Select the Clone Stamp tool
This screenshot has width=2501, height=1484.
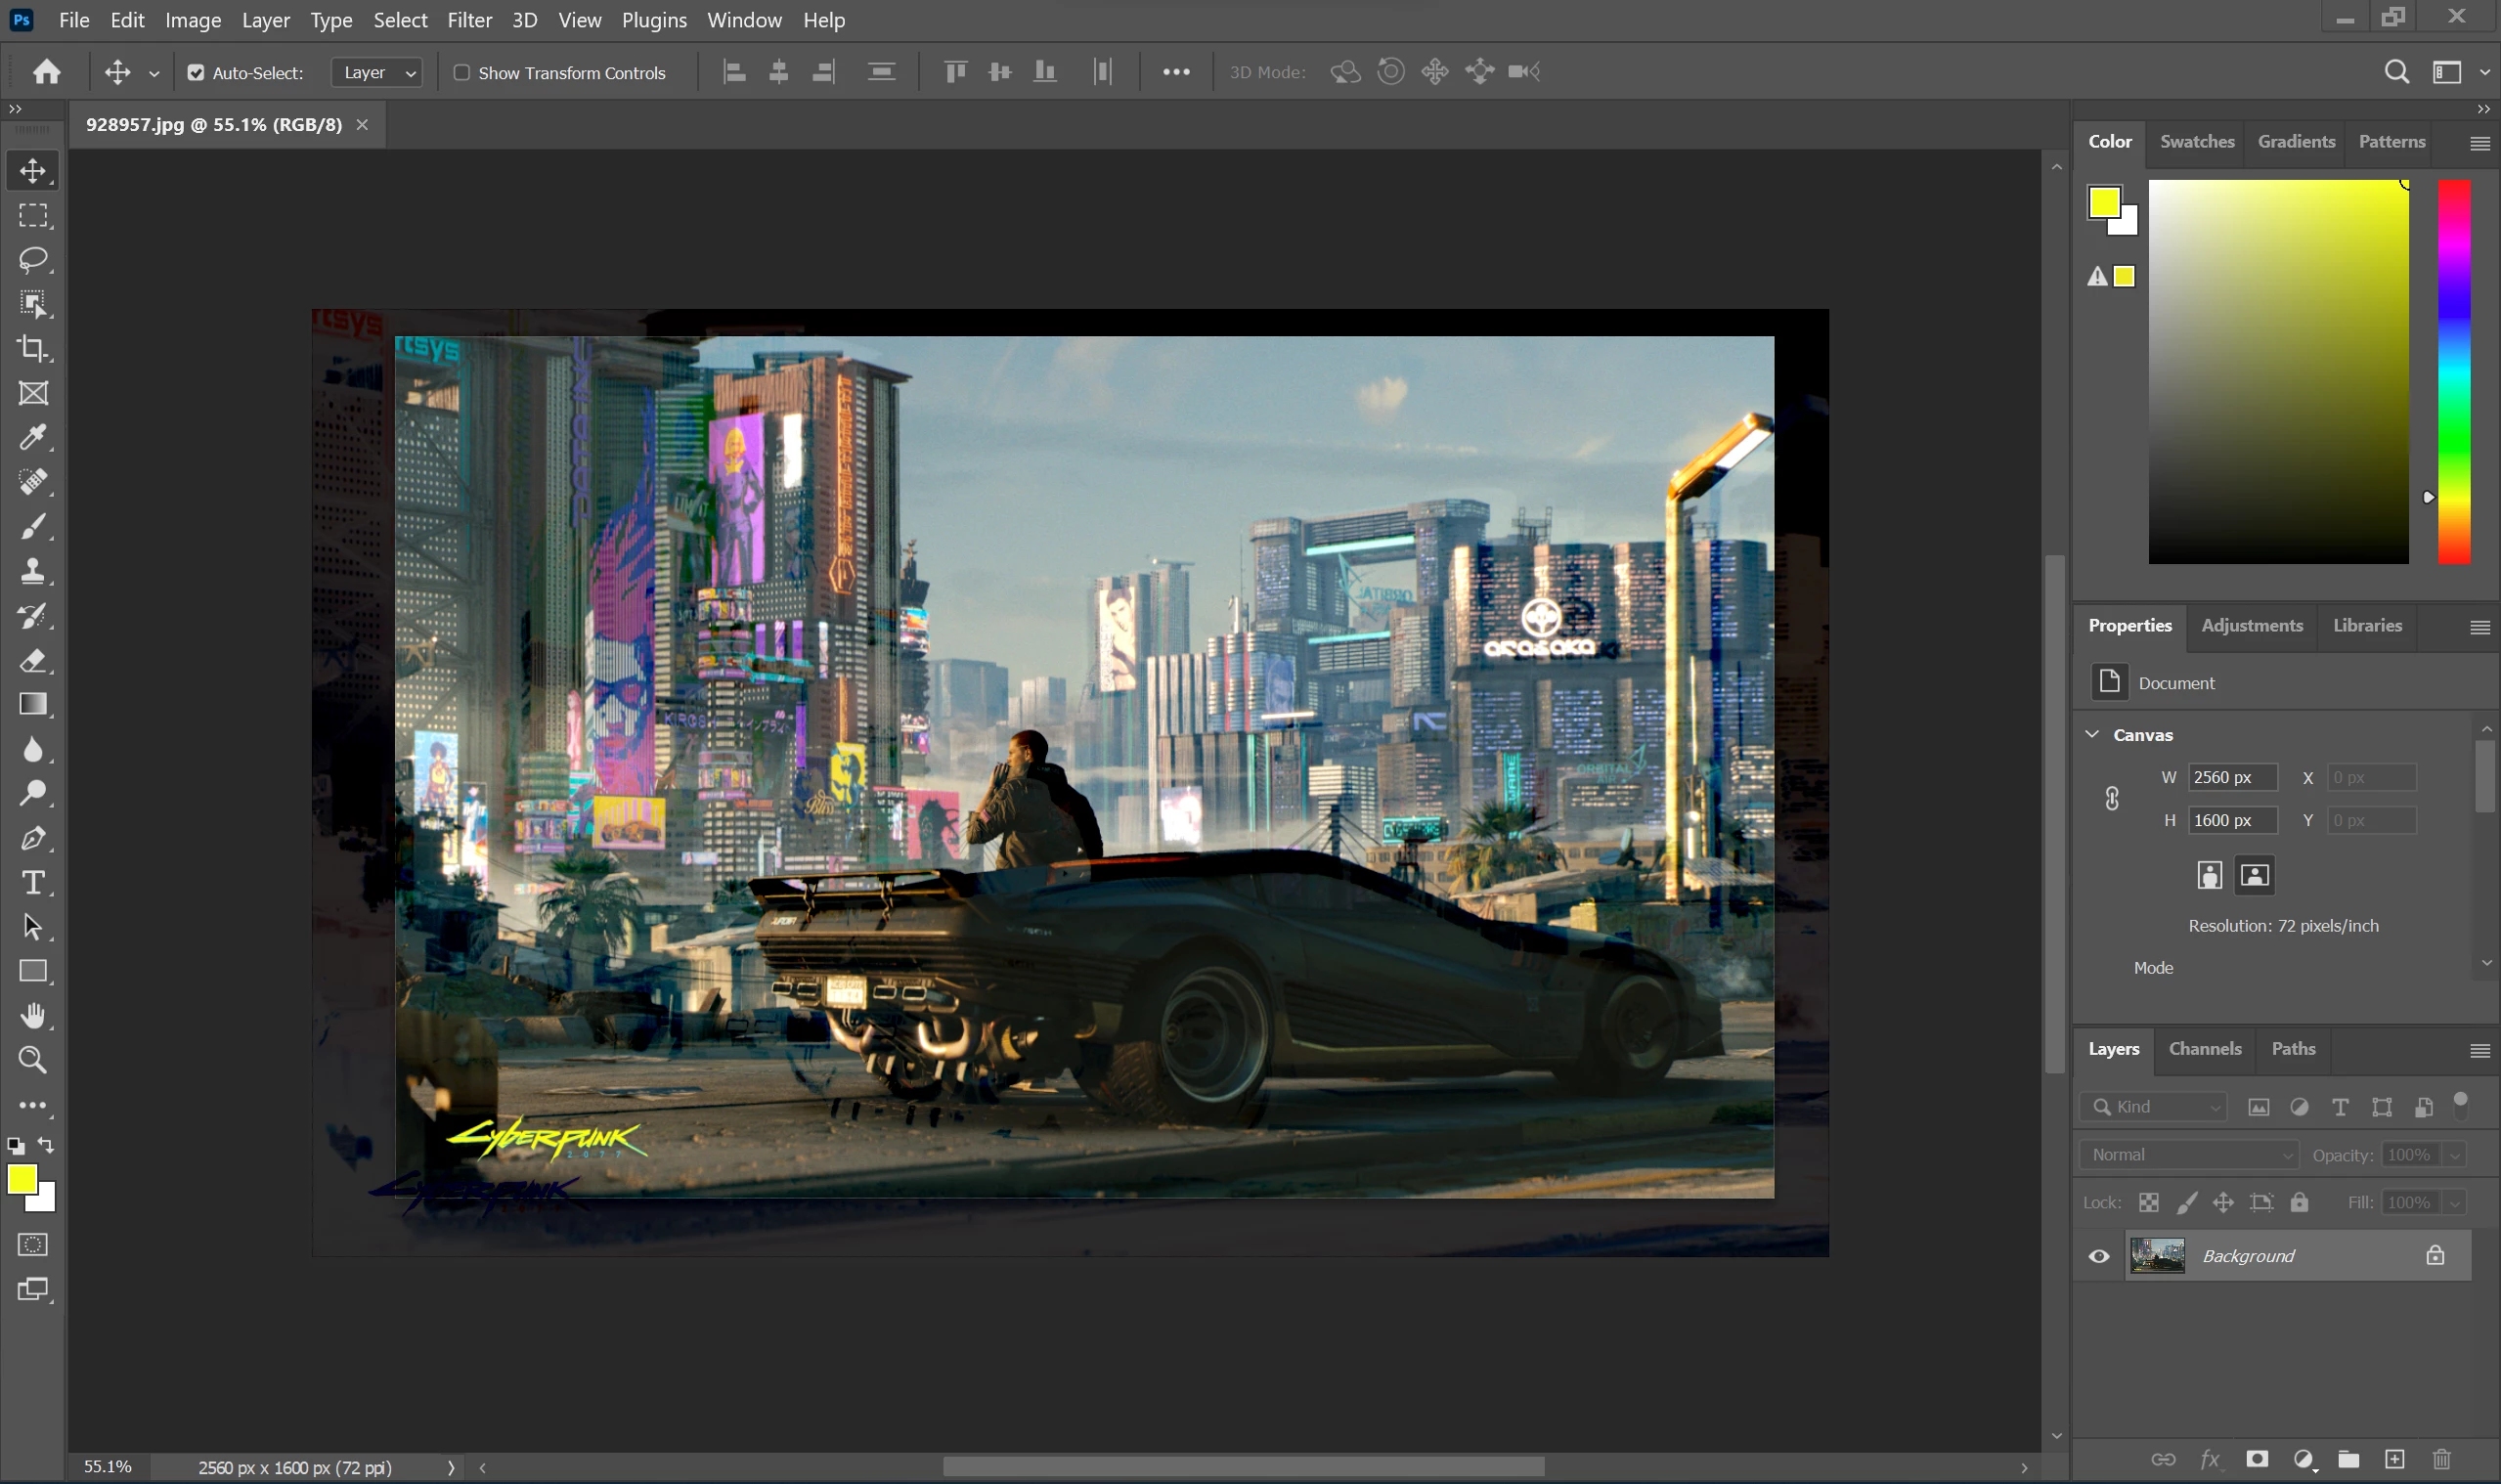pos(33,571)
